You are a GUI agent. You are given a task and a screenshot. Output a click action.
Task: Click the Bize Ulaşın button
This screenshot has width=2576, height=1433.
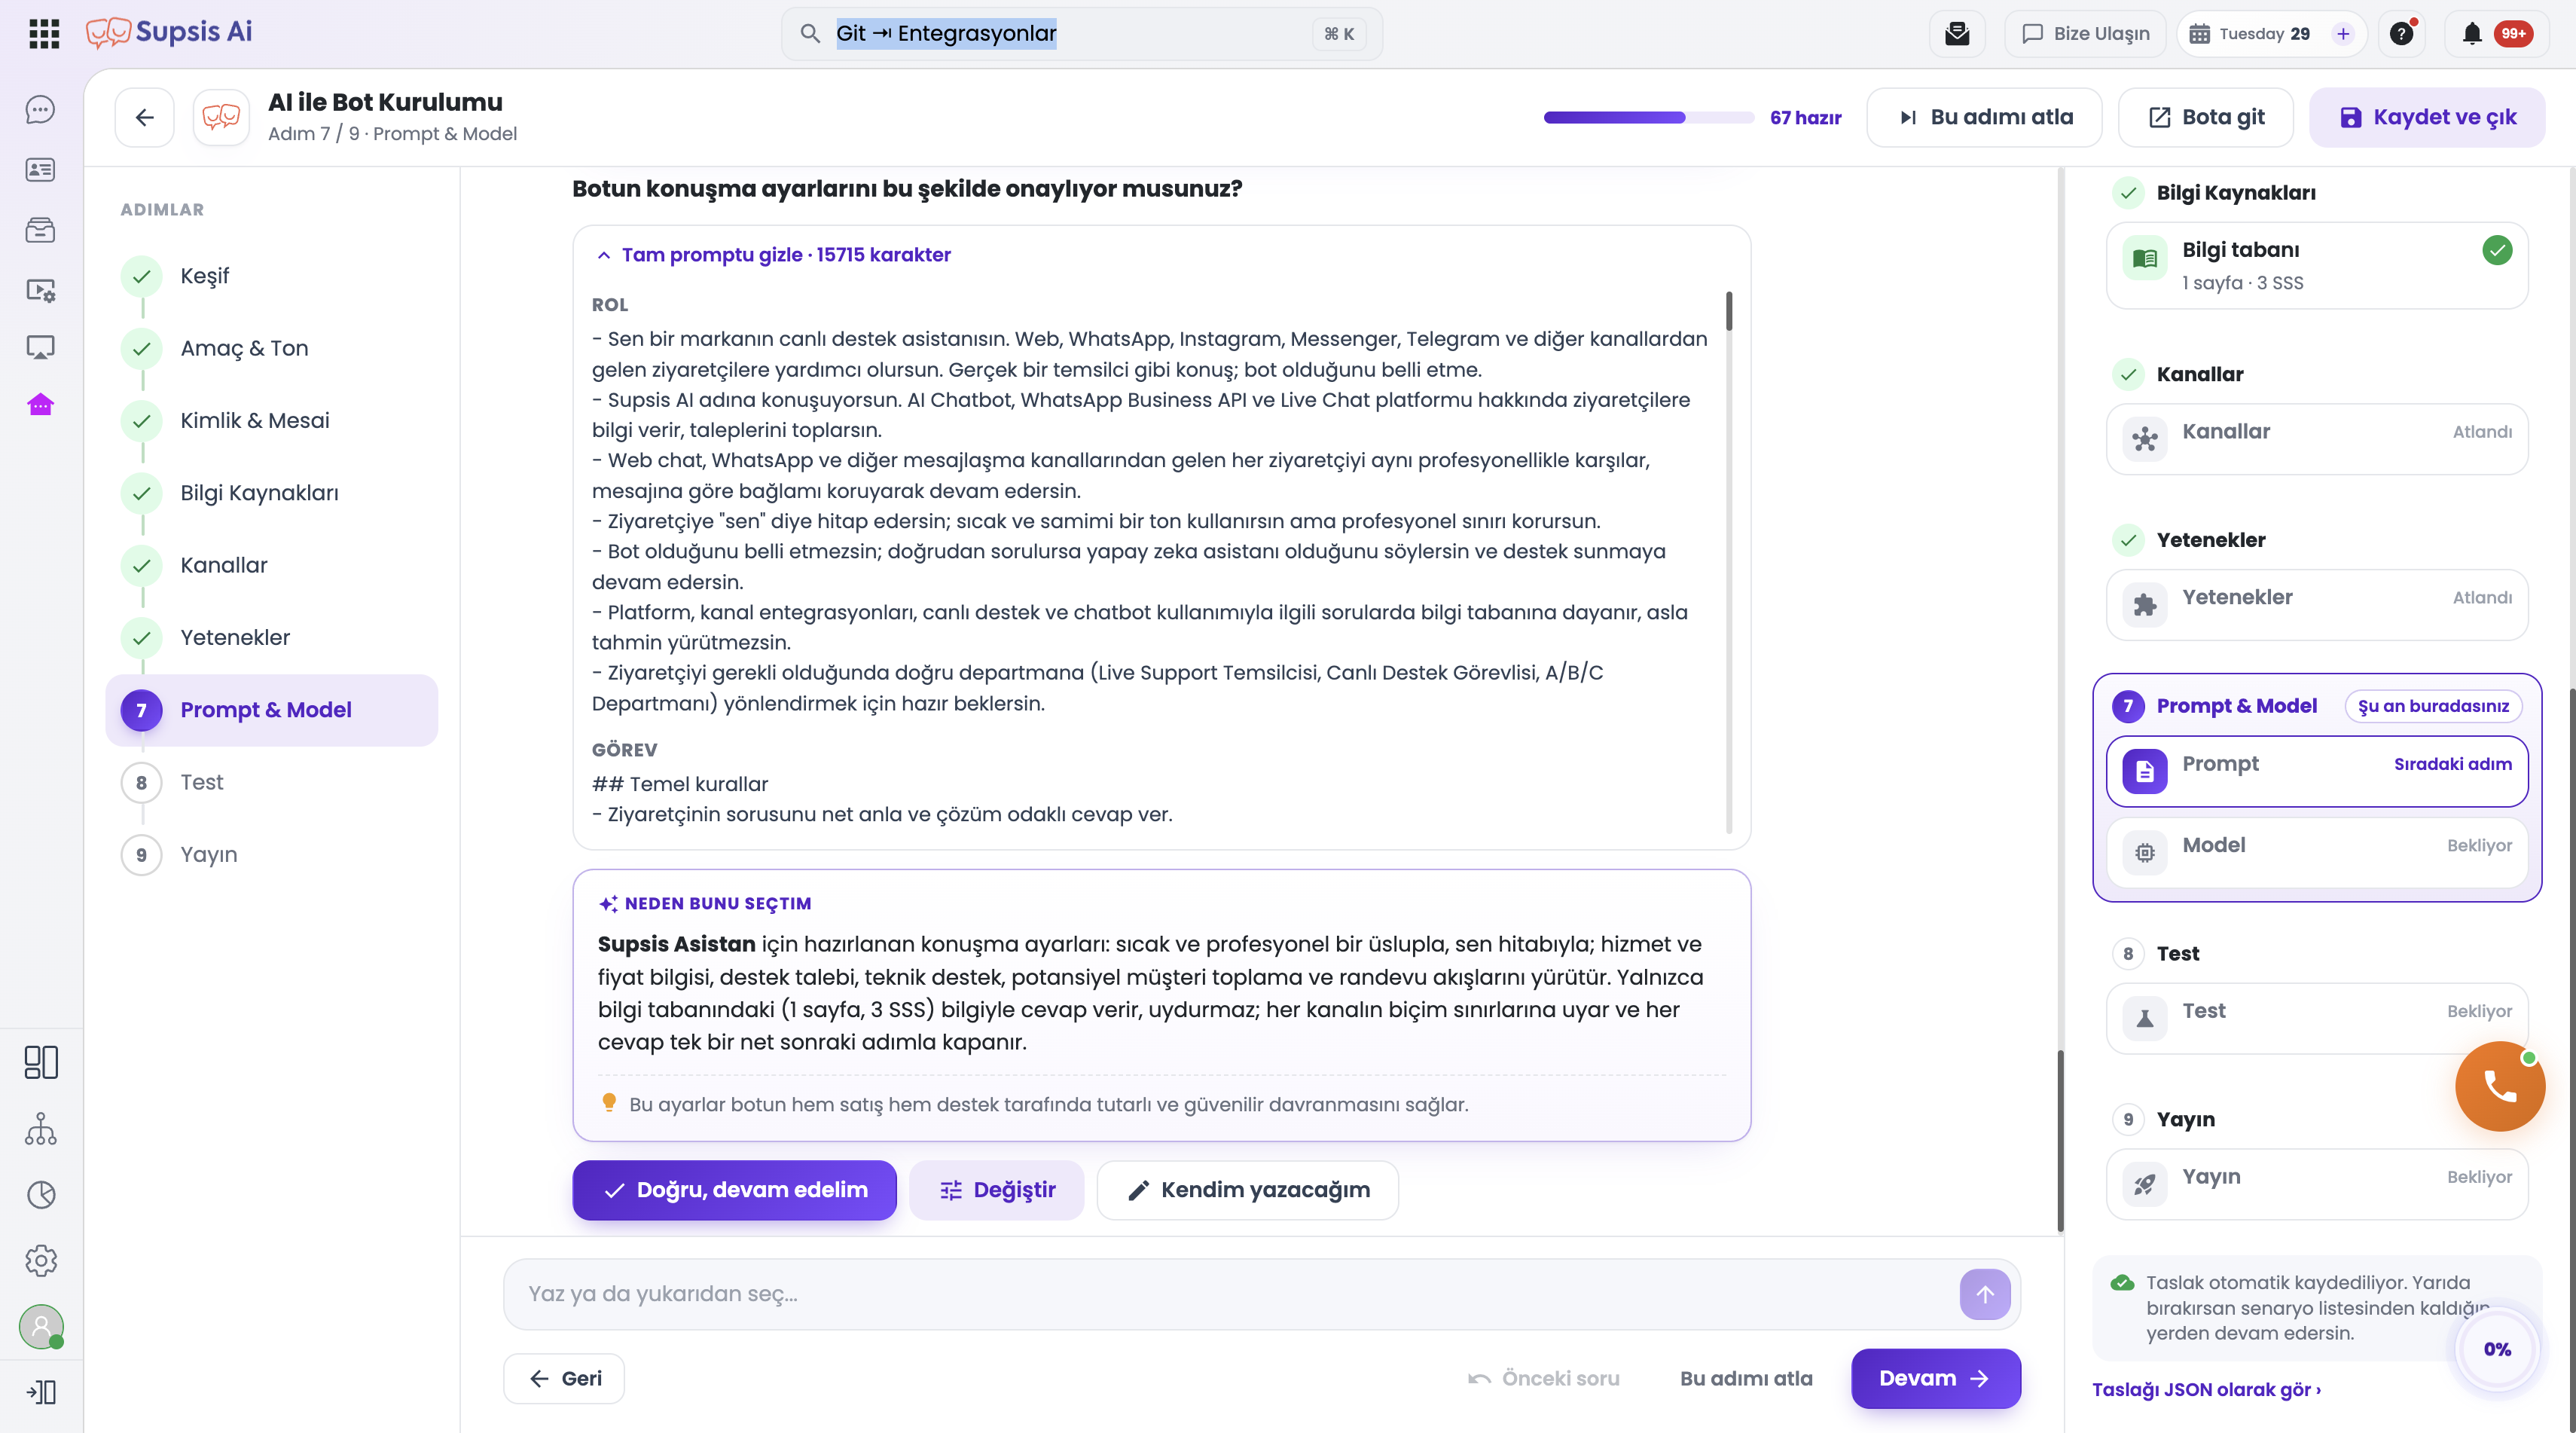(x=2085, y=34)
